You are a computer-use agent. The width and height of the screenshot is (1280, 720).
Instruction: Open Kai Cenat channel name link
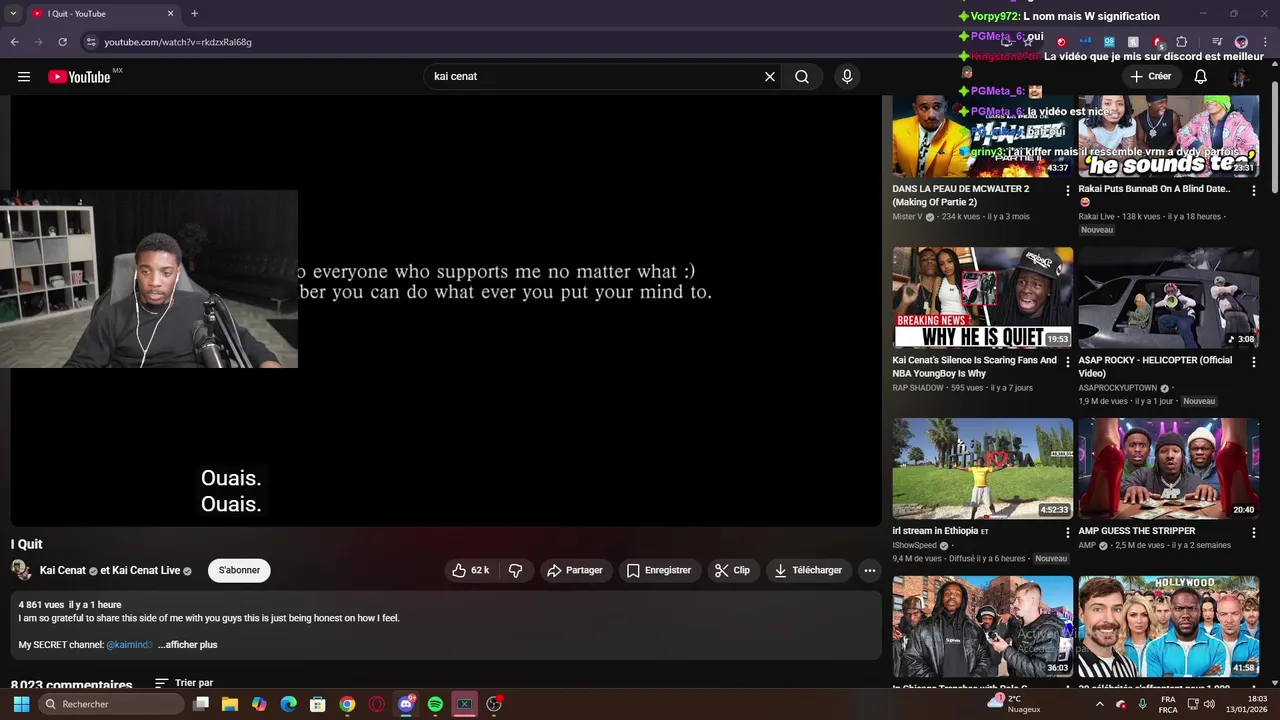pyautogui.click(x=63, y=570)
